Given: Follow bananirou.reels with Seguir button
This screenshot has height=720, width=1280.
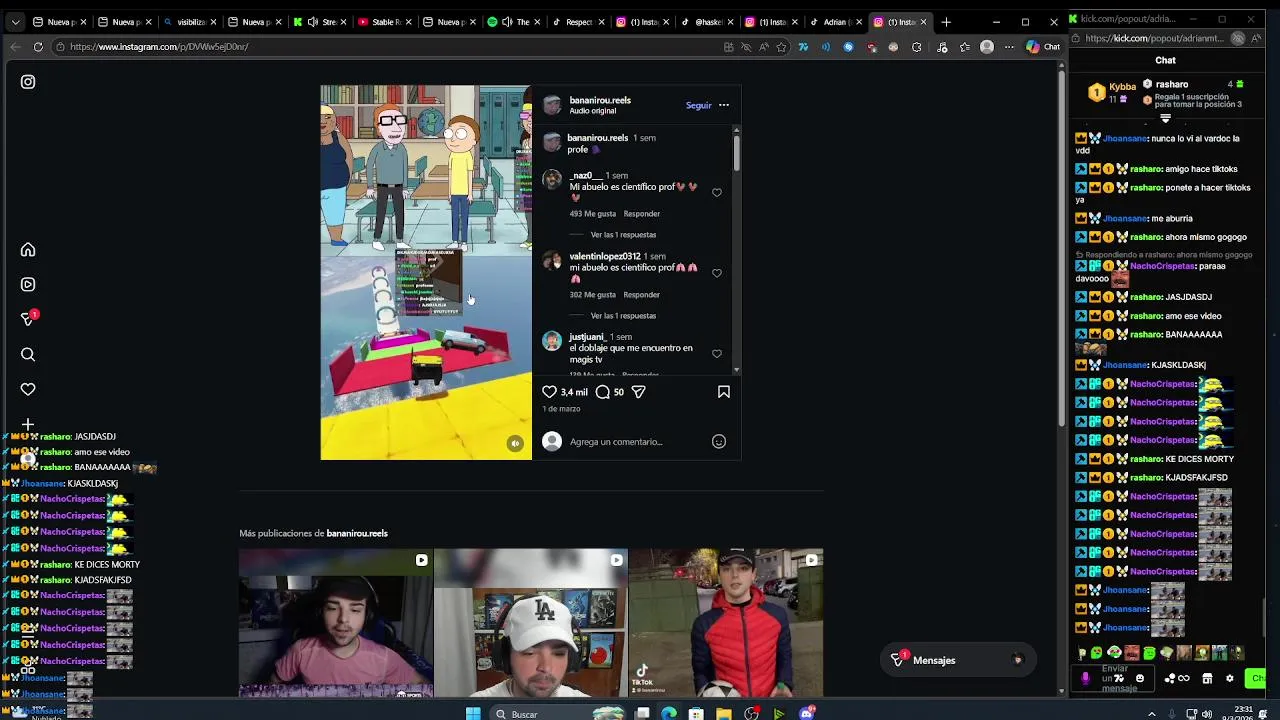Looking at the screenshot, I should (699, 105).
